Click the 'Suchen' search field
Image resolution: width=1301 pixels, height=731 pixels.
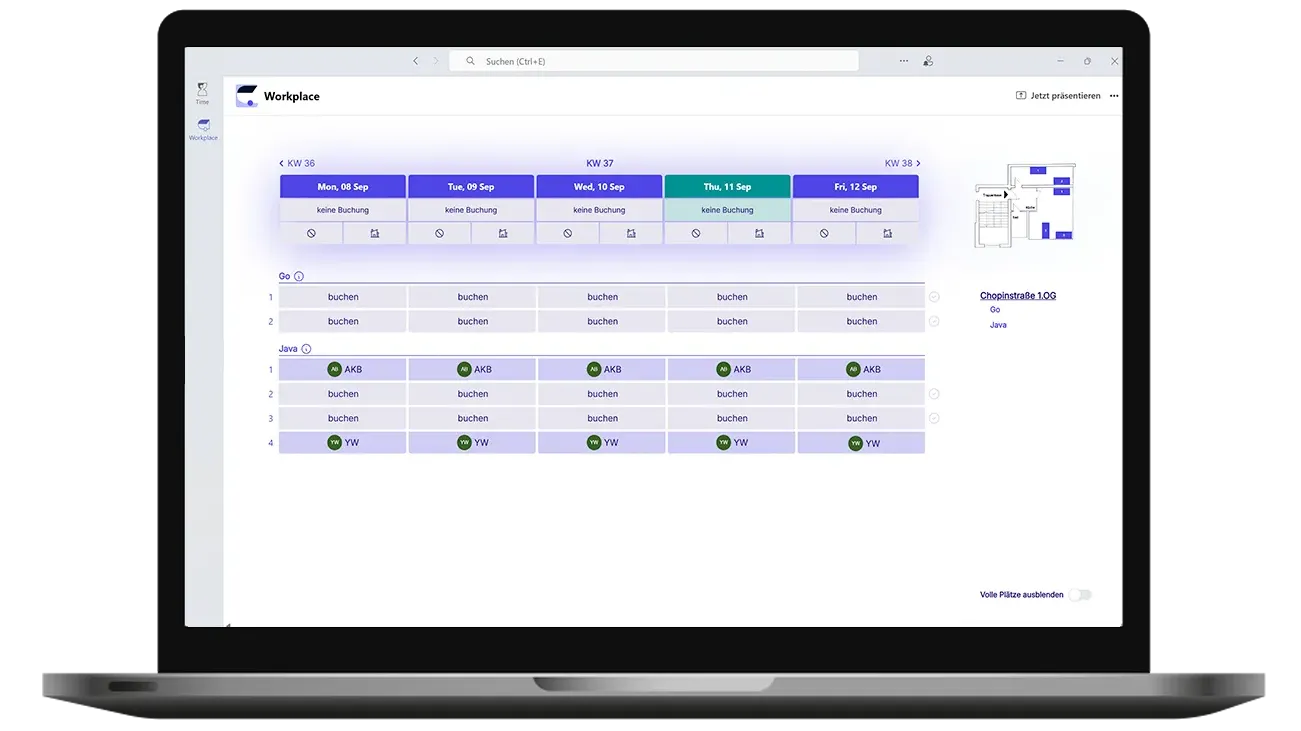click(x=654, y=61)
